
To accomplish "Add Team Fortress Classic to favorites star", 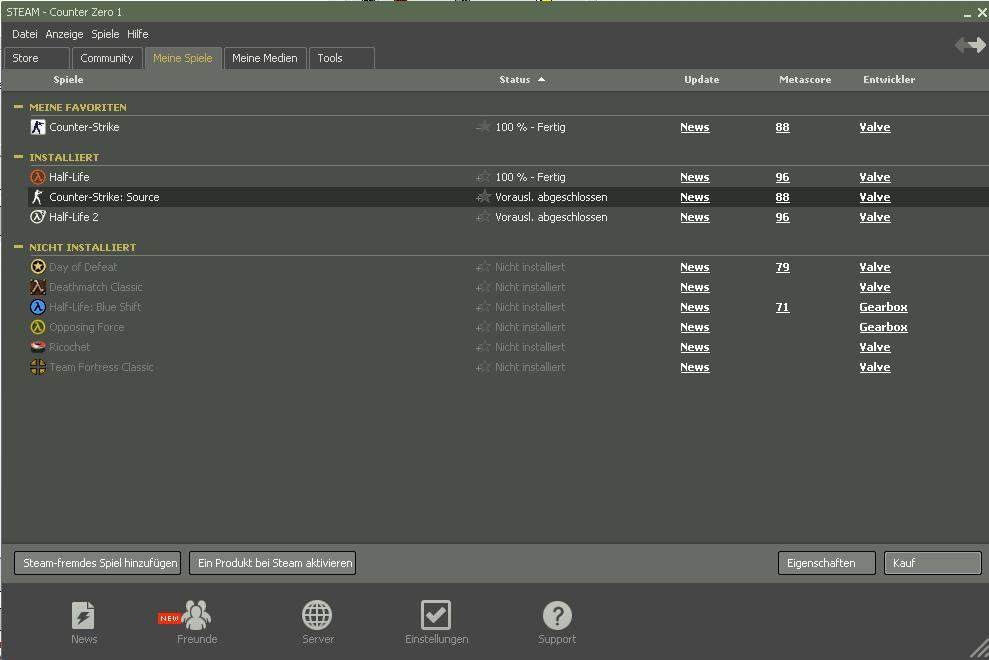I will coord(483,367).
